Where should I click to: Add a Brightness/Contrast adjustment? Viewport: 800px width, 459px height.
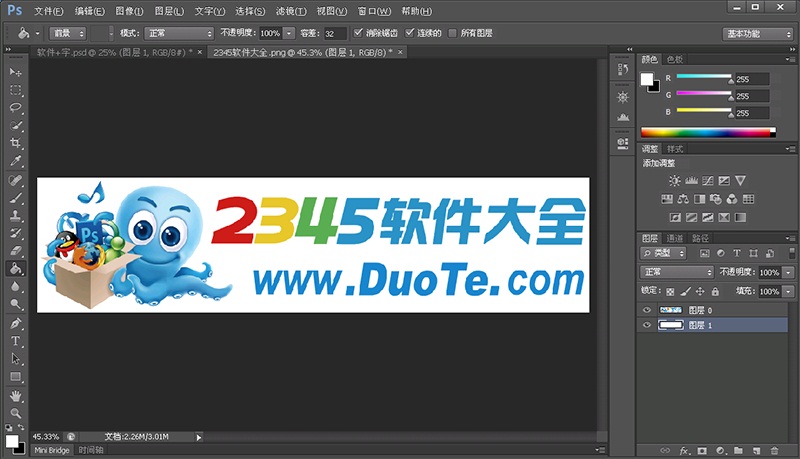tap(675, 181)
